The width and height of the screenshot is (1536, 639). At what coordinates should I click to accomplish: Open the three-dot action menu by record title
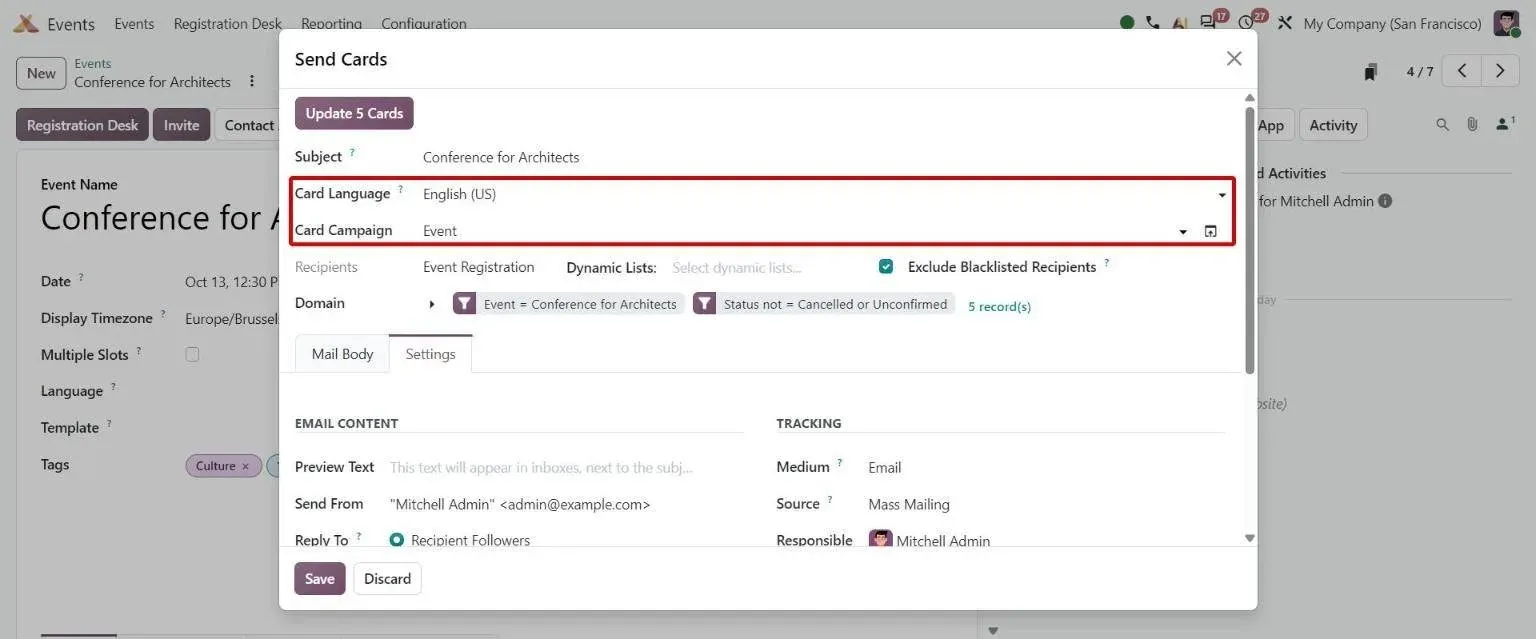pos(252,81)
